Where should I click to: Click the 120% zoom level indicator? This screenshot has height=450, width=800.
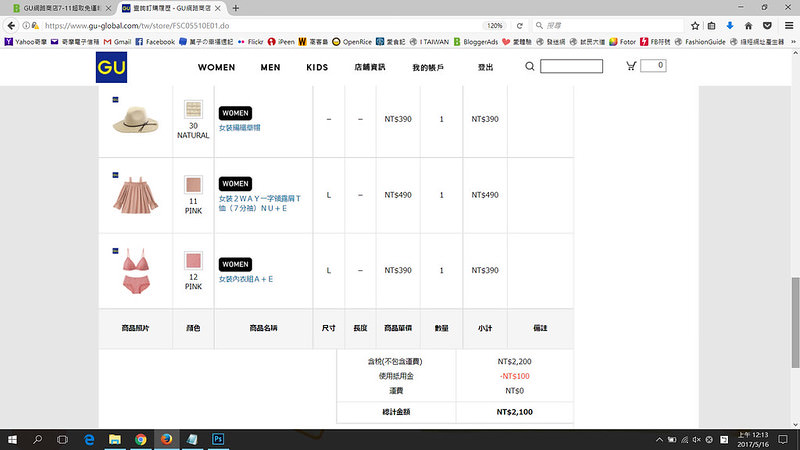(494, 26)
